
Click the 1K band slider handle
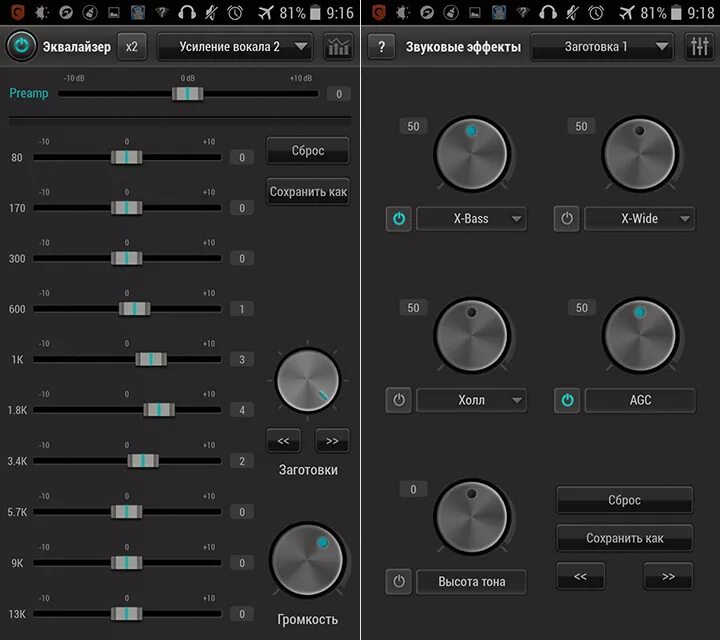point(151,359)
